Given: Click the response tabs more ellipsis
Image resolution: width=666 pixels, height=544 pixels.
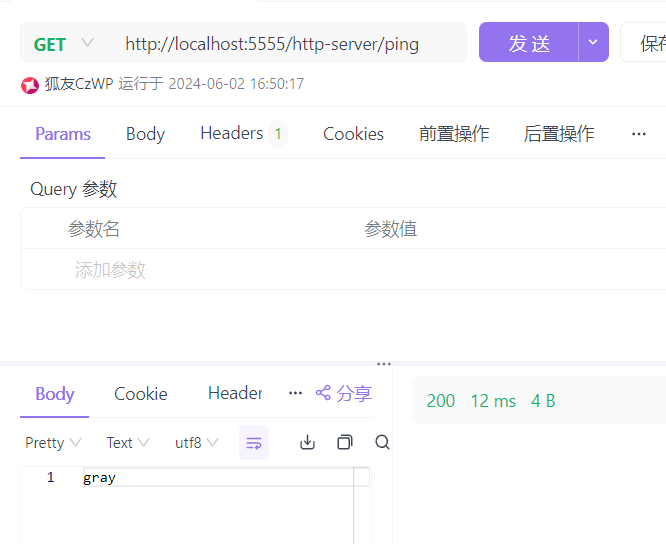Looking at the screenshot, I should 296,393.
